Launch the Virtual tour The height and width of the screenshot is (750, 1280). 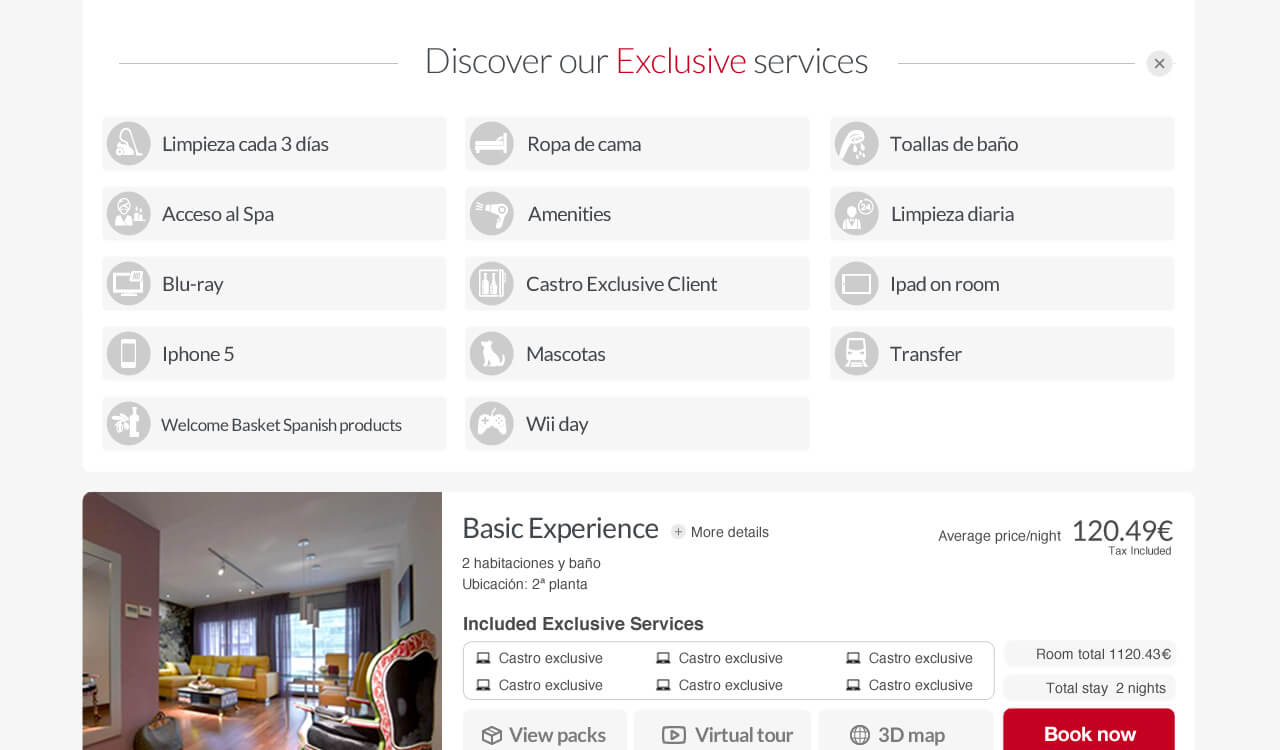tap(727, 735)
